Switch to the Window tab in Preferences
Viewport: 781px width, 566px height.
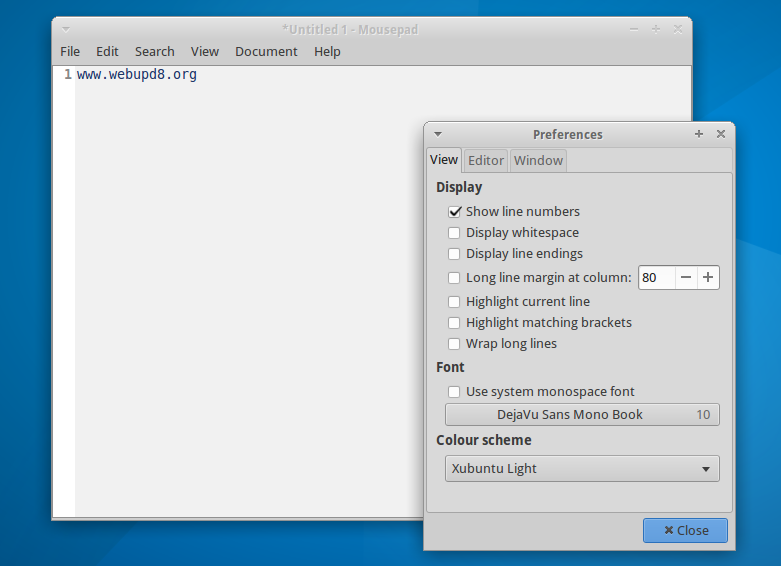point(538,160)
